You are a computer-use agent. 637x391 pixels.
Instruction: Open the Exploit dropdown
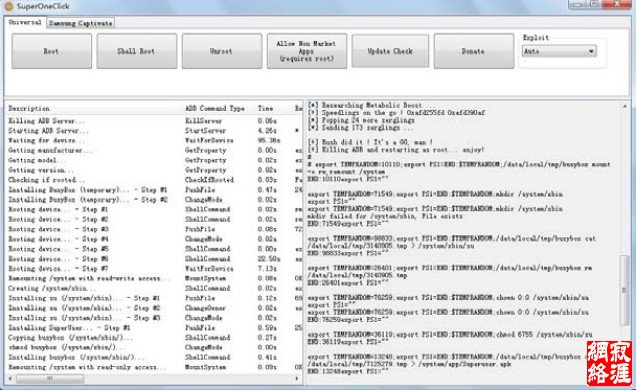pyautogui.click(x=559, y=51)
